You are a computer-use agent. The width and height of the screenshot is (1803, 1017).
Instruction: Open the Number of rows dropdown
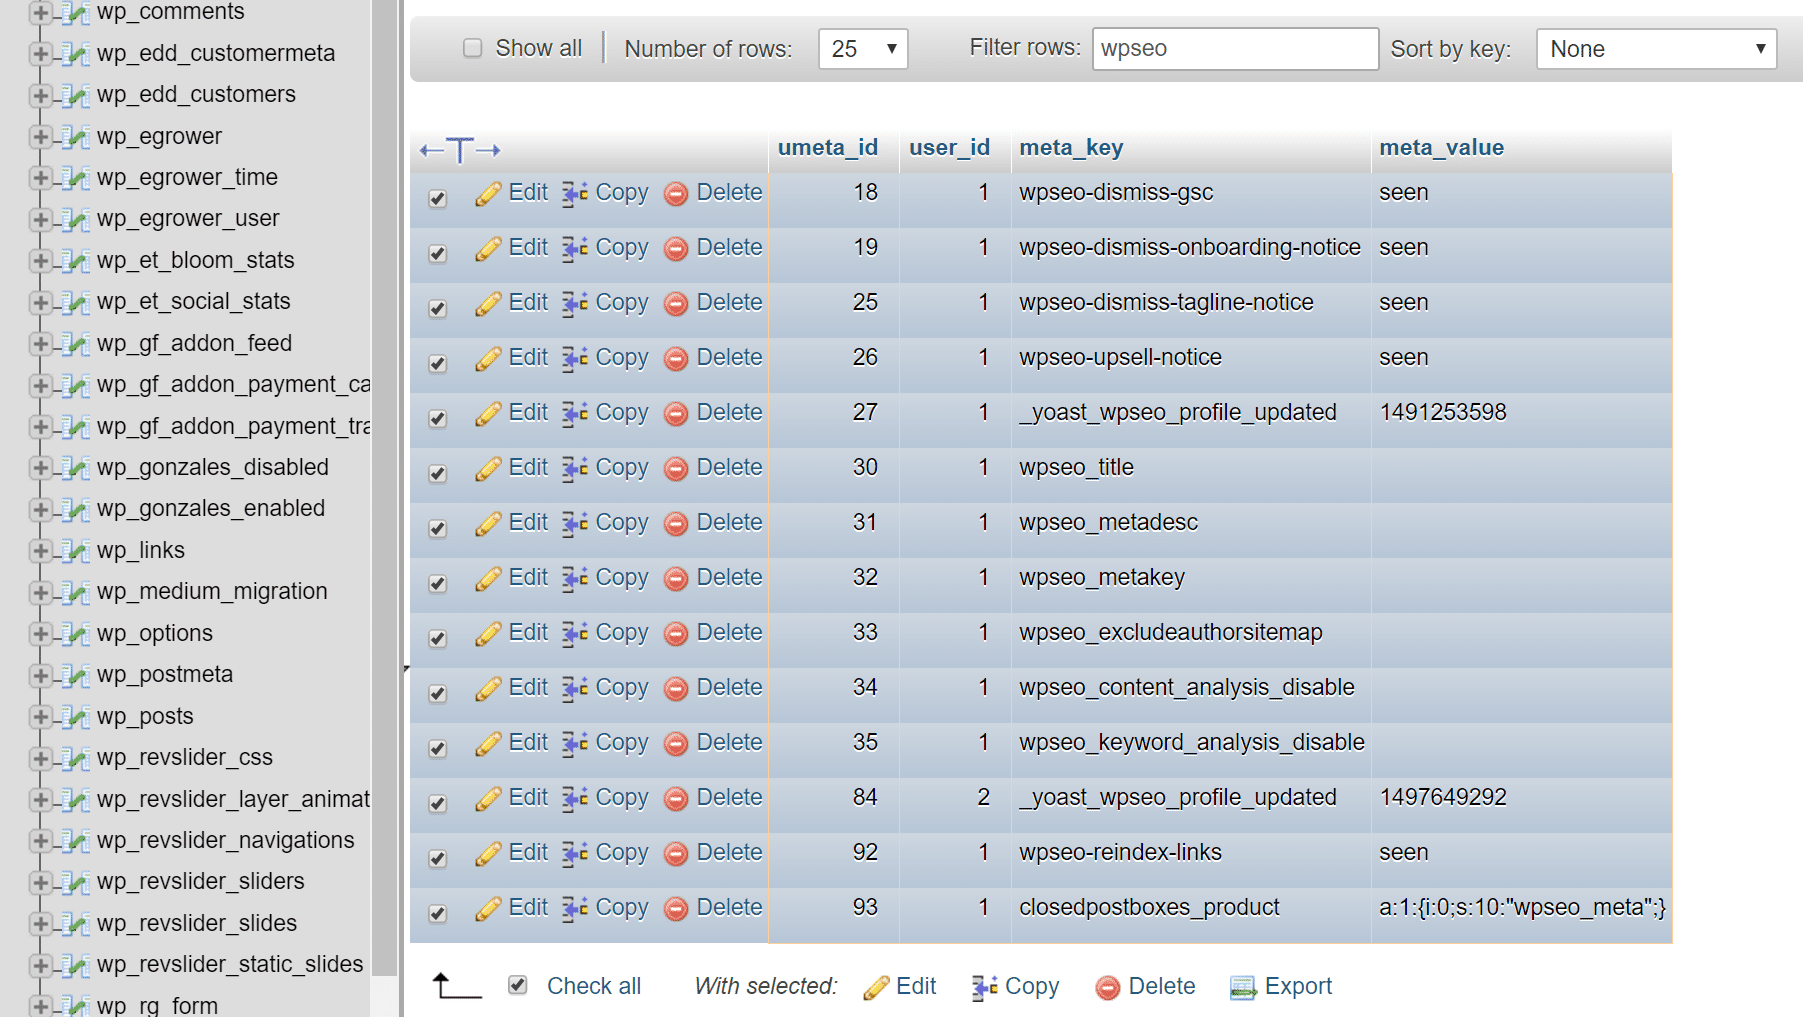(862, 48)
